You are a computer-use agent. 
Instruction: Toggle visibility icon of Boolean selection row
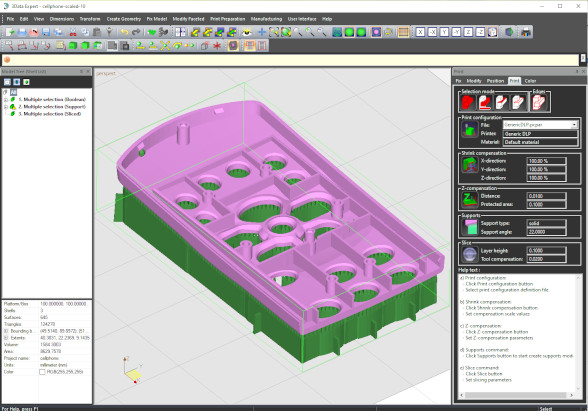(x=13, y=99)
